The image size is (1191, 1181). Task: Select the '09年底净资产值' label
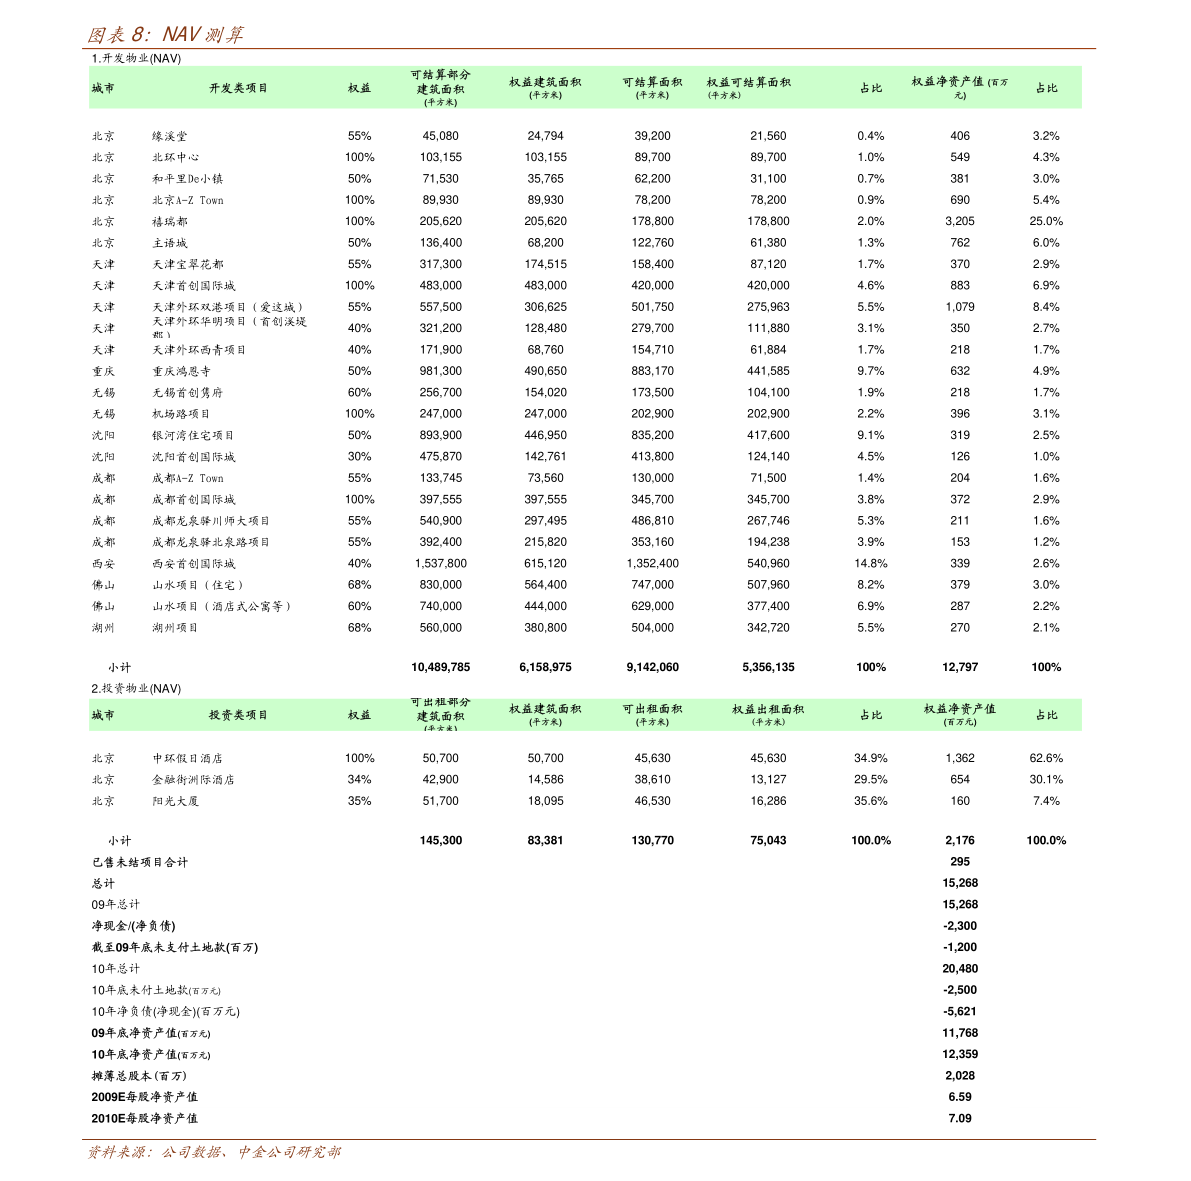pos(134,1033)
